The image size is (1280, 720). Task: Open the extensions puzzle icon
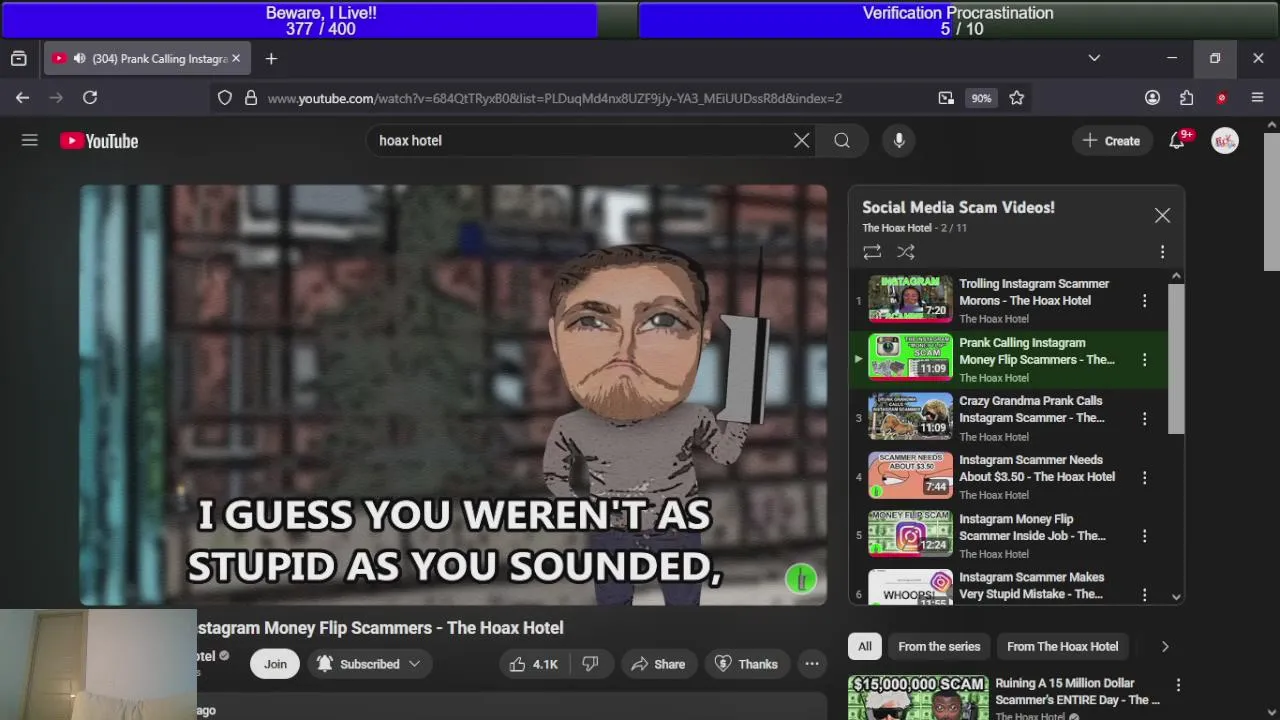(x=1187, y=98)
